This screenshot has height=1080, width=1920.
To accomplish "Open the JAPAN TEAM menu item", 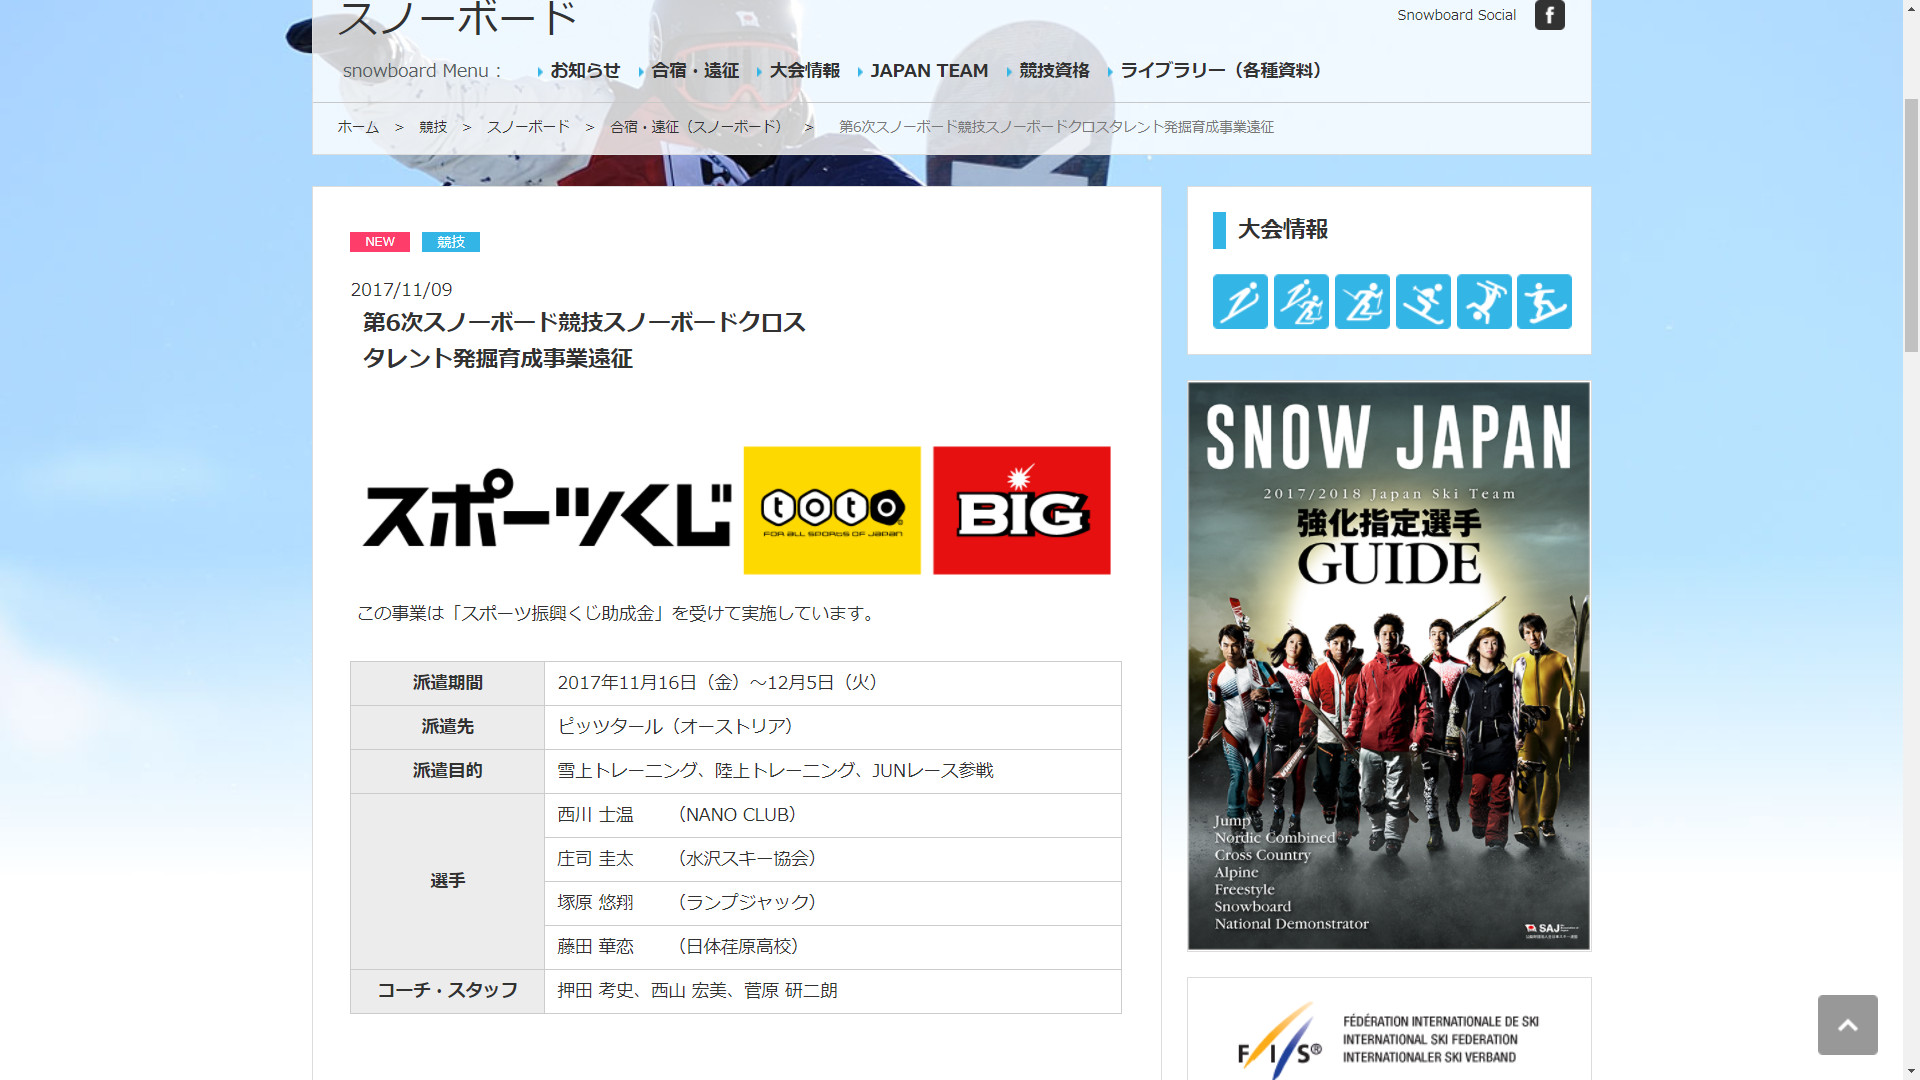I will pyautogui.click(x=928, y=71).
